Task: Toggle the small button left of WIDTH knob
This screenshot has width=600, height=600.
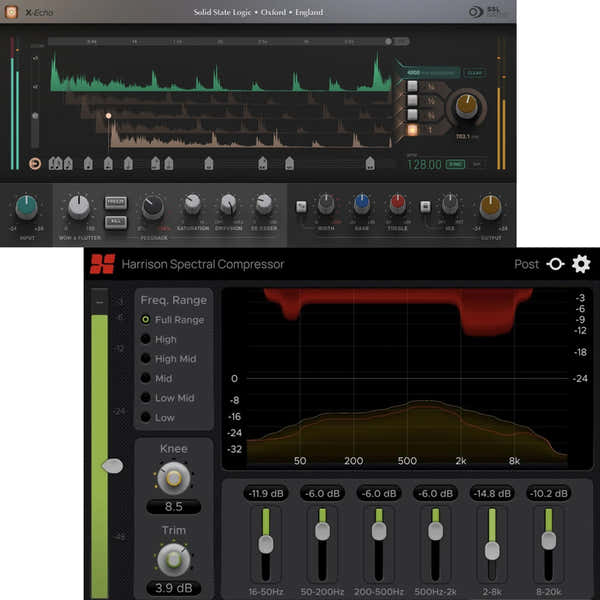Action: point(301,207)
